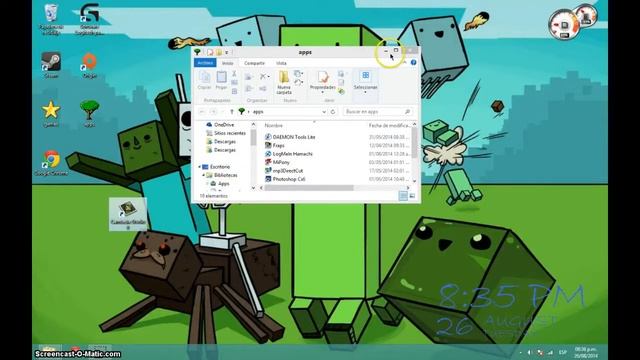
Task: Select the Photoshop Cs6 file entry
Action: [x=285, y=179]
